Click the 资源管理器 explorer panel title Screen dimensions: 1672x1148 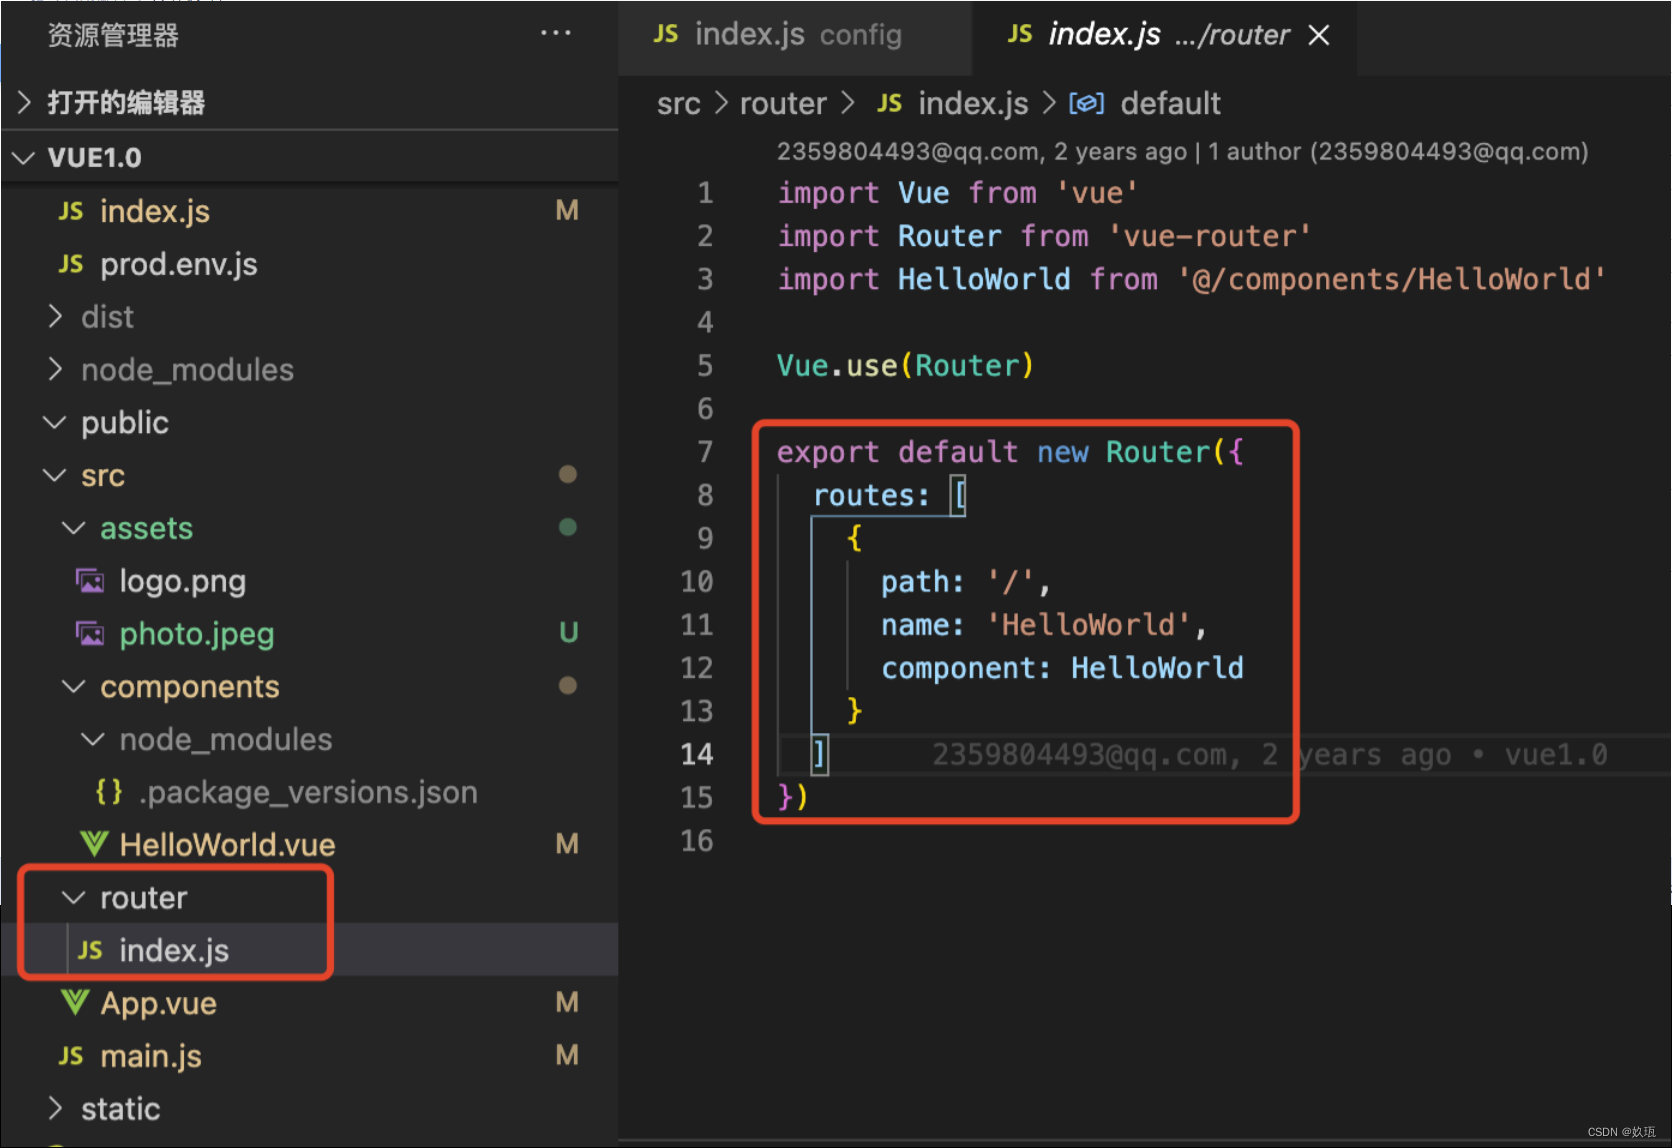113,36
